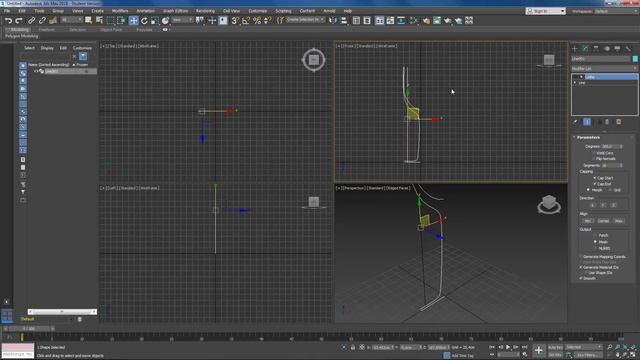Activate the Select and Uniform Scale tool
Screen dimensions: 640x360
(x=155, y=20)
